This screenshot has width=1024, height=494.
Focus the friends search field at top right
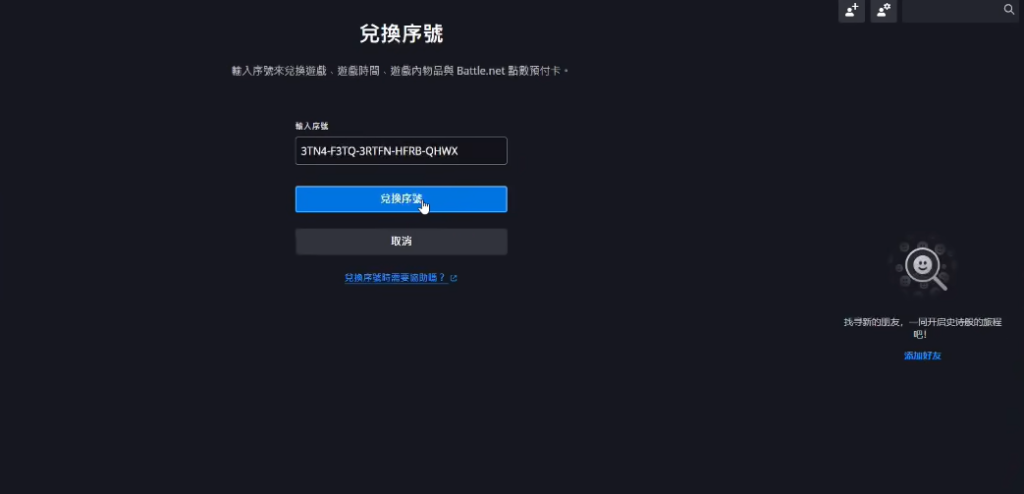[x=960, y=10]
